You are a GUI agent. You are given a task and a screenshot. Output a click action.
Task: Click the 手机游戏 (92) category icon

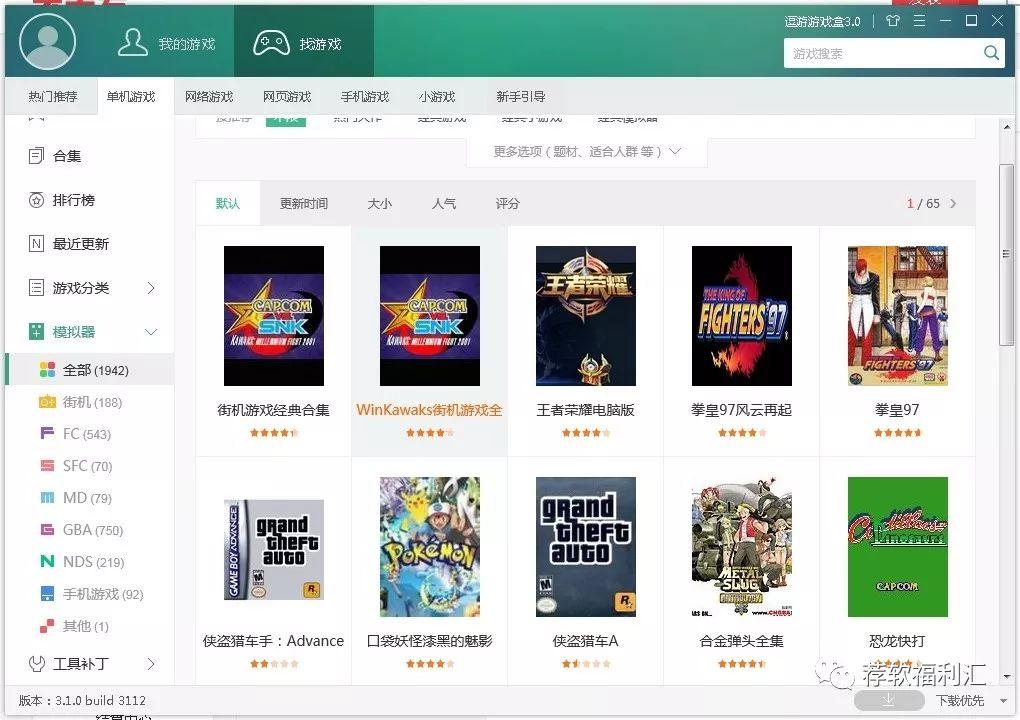tap(47, 593)
